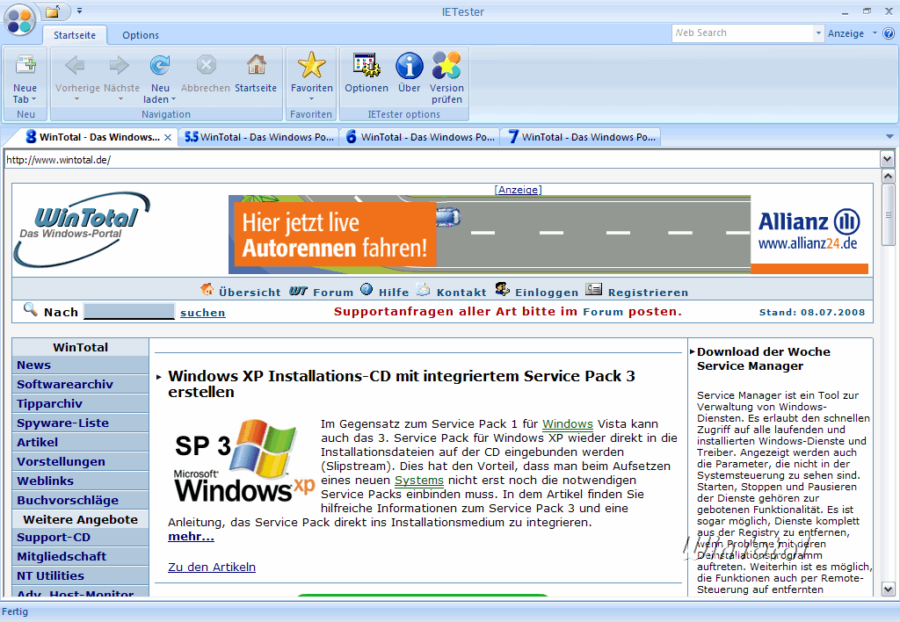
Task: Reload the page with Neu laden
Action: click(160, 65)
